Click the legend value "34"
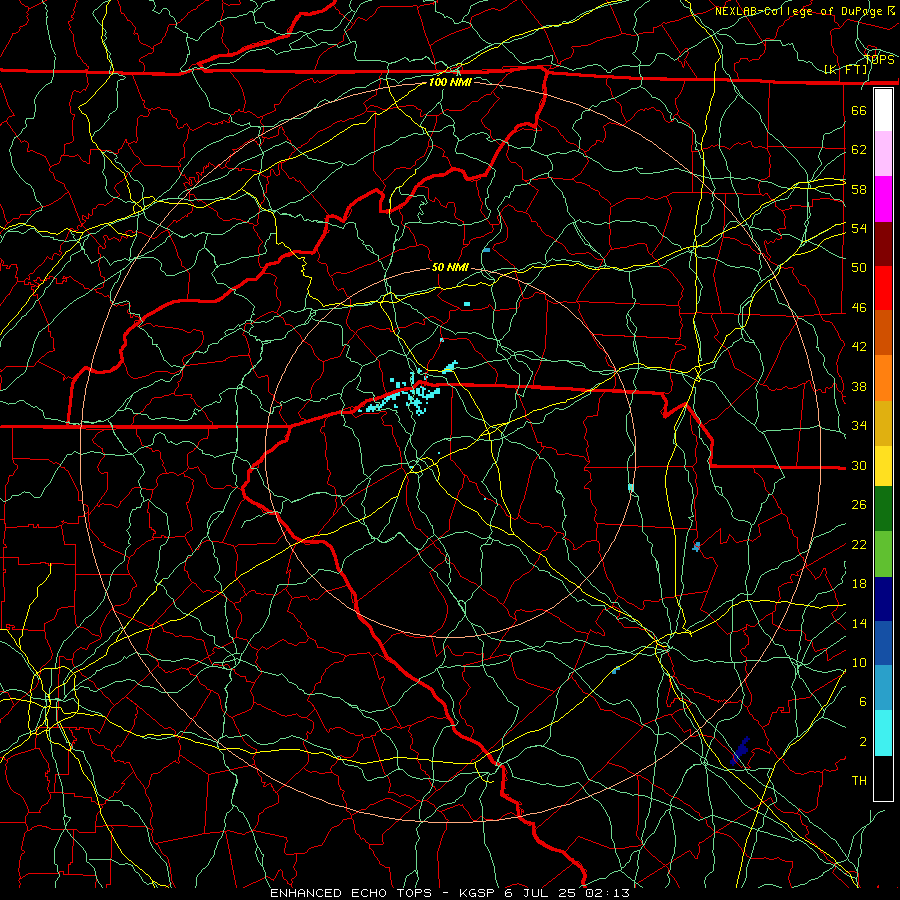Screen dimensions: 900x900 (859, 426)
